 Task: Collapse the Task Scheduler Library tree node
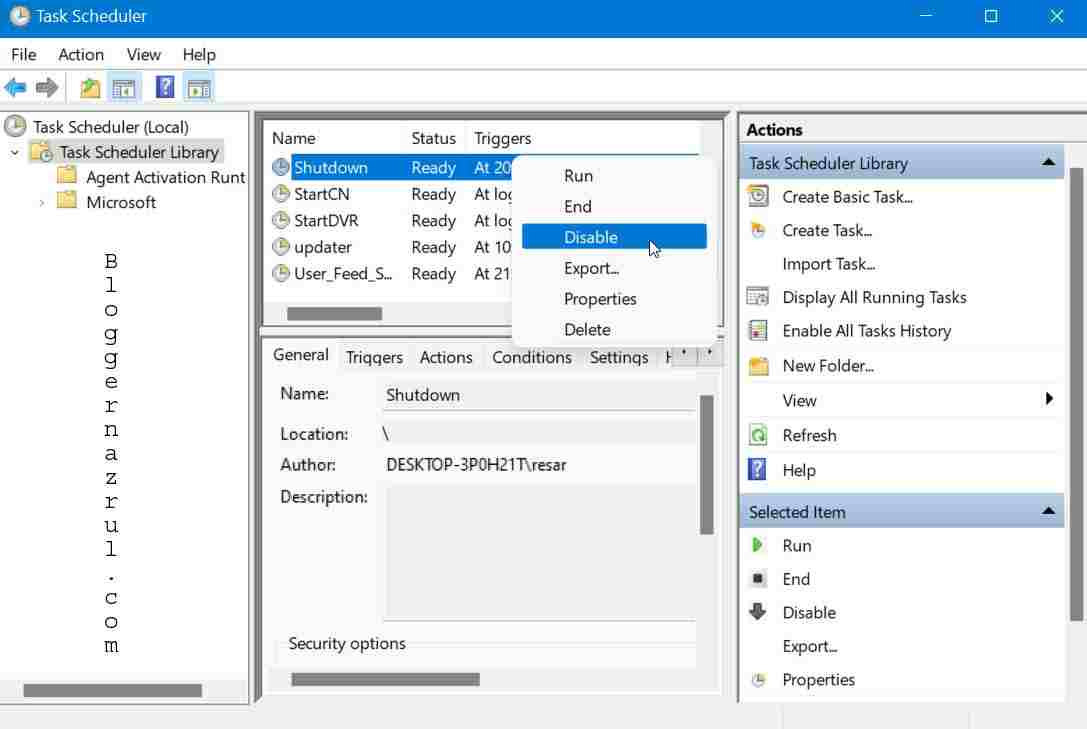pyautogui.click(x=15, y=152)
